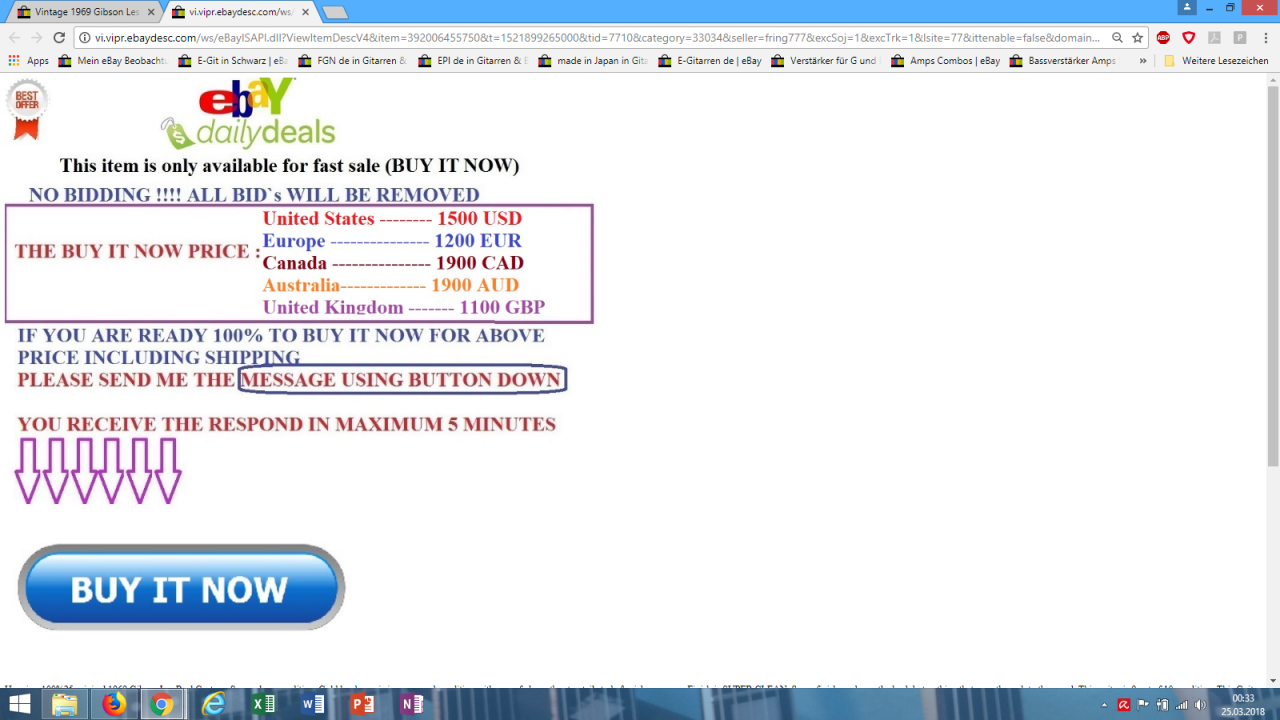Click the battery power tray icon

[1162, 705]
